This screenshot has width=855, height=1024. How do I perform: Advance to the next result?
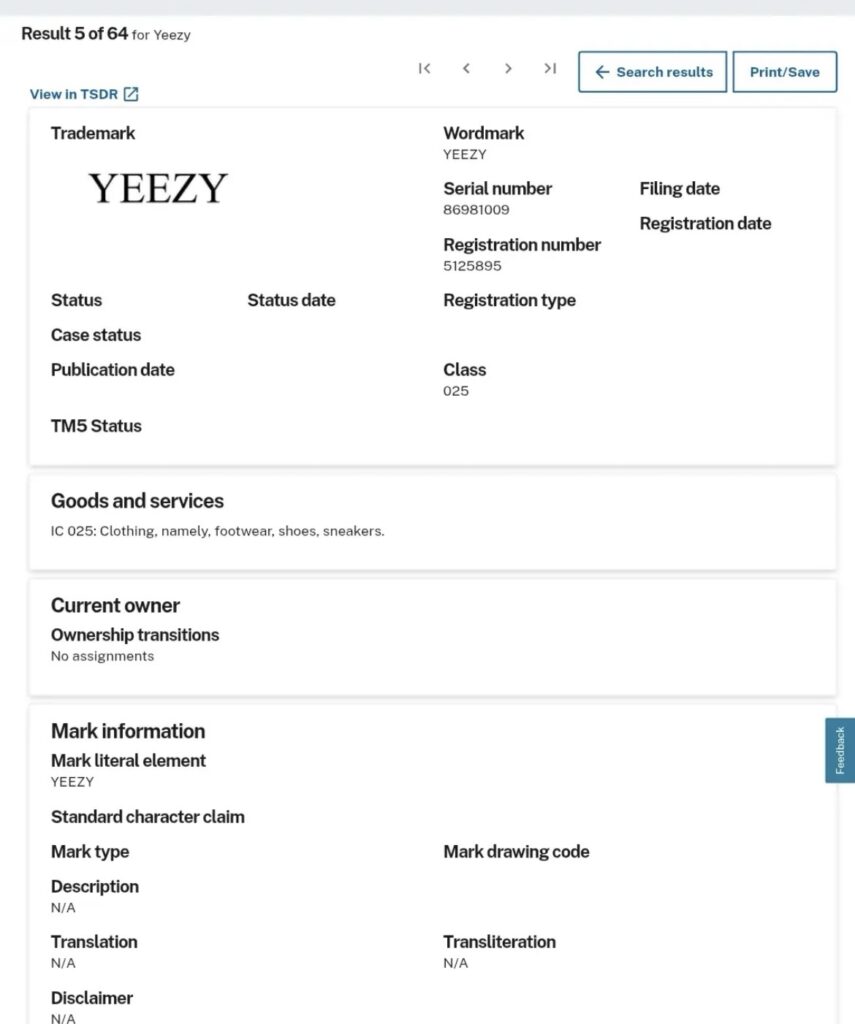point(508,69)
